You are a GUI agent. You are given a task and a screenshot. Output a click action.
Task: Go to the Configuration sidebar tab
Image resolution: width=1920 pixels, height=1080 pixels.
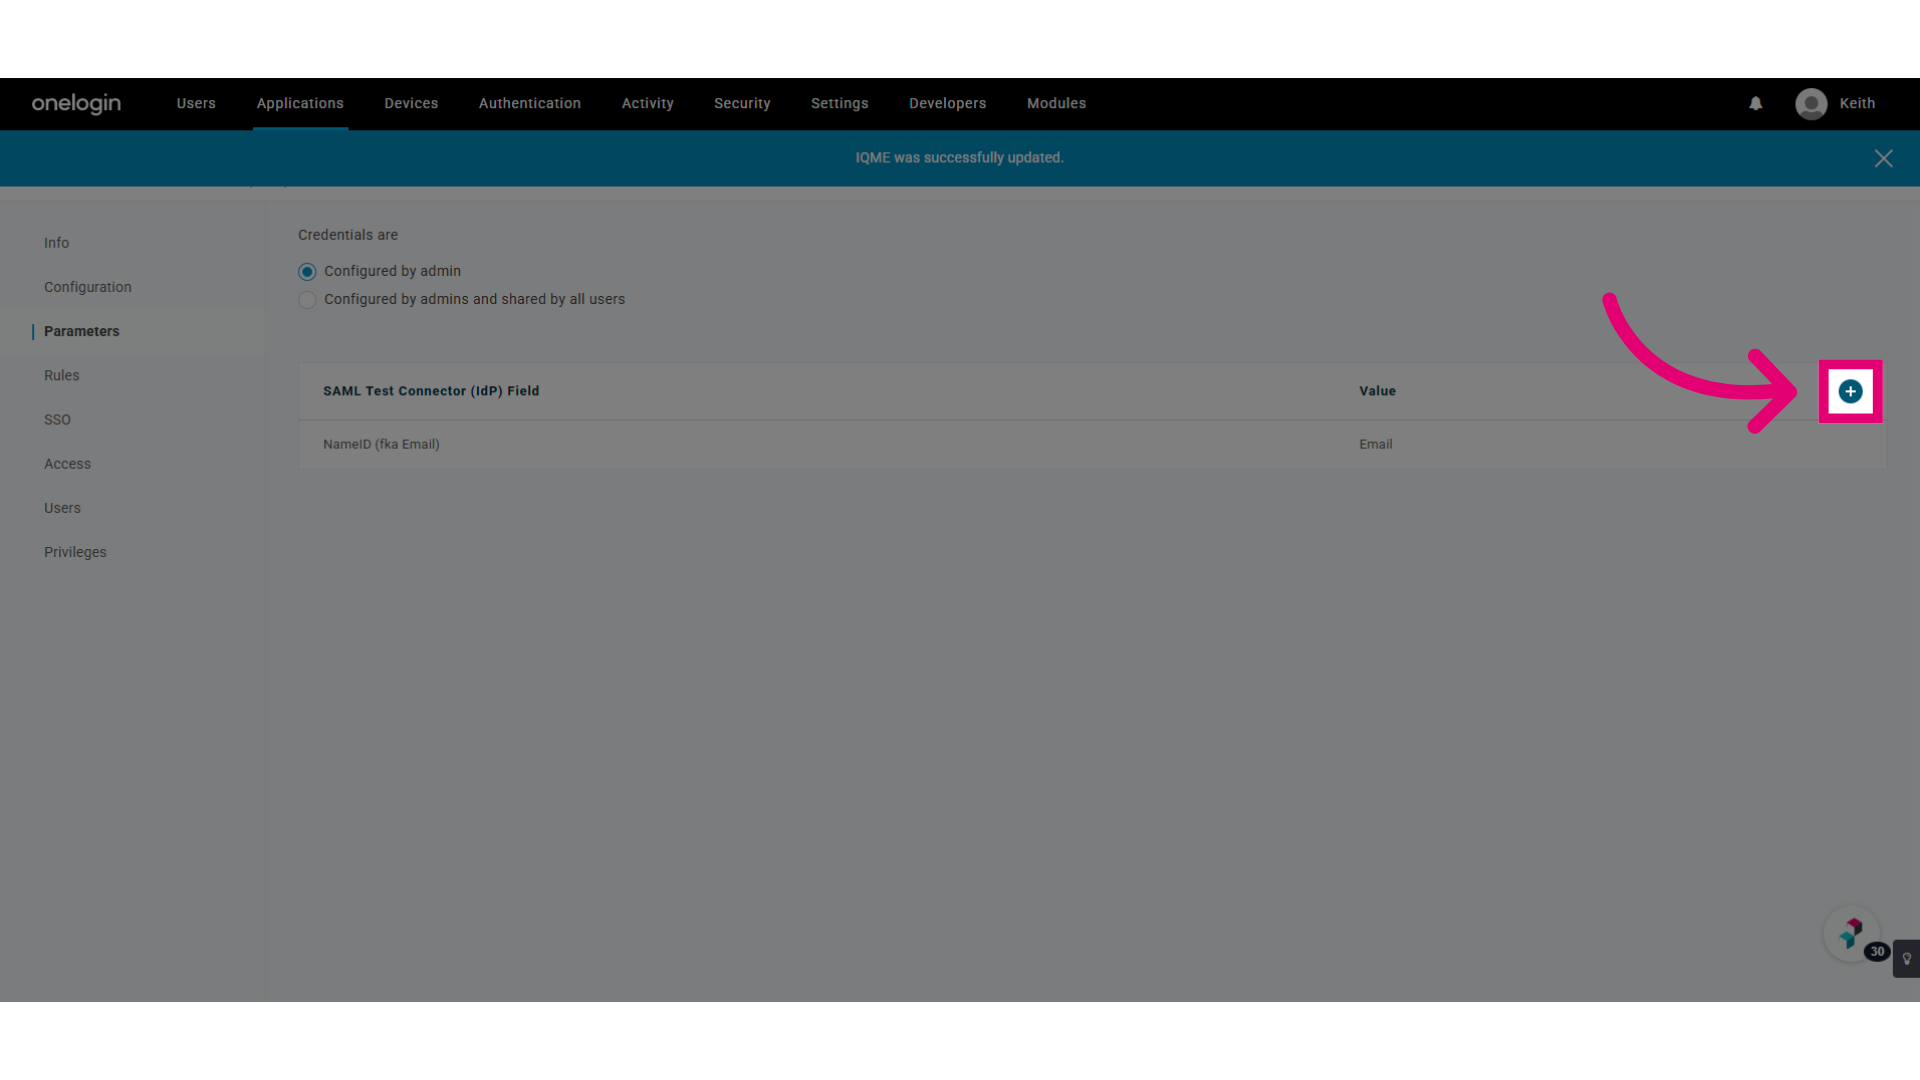pyautogui.click(x=88, y=287)
